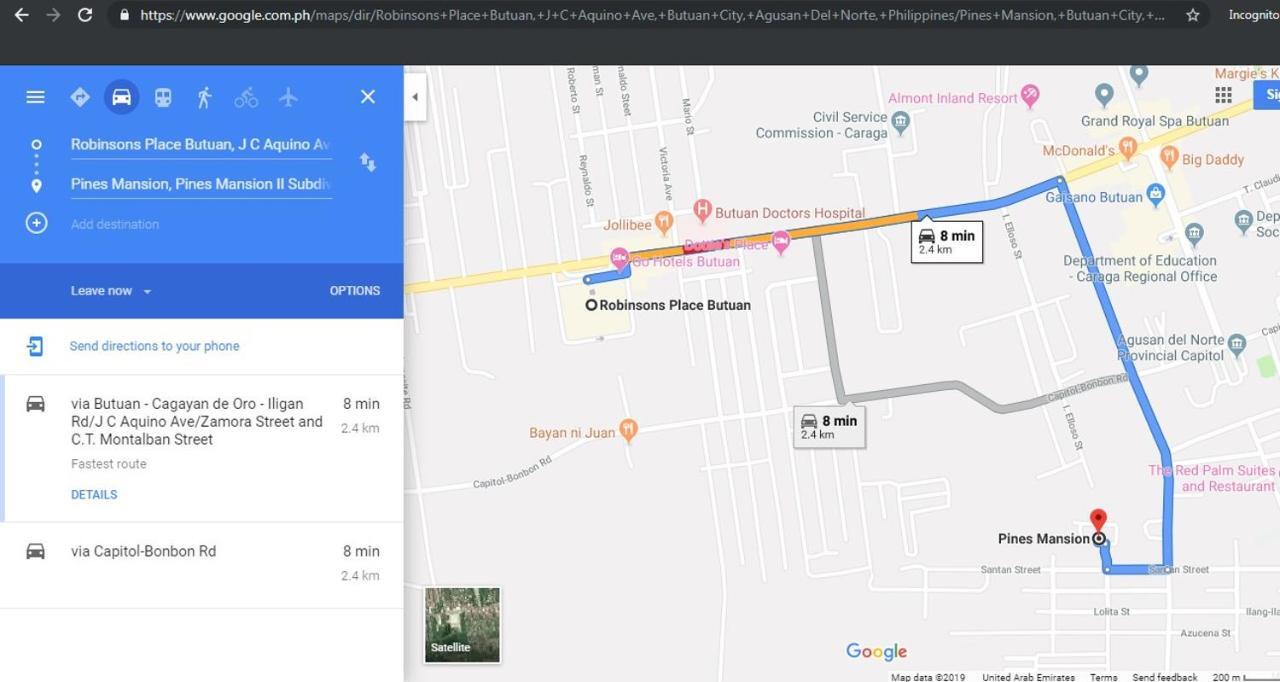Click Department of Education Caraga Regional Office label
This screenshot has height=682, width=1280.
coord(1141,268)
